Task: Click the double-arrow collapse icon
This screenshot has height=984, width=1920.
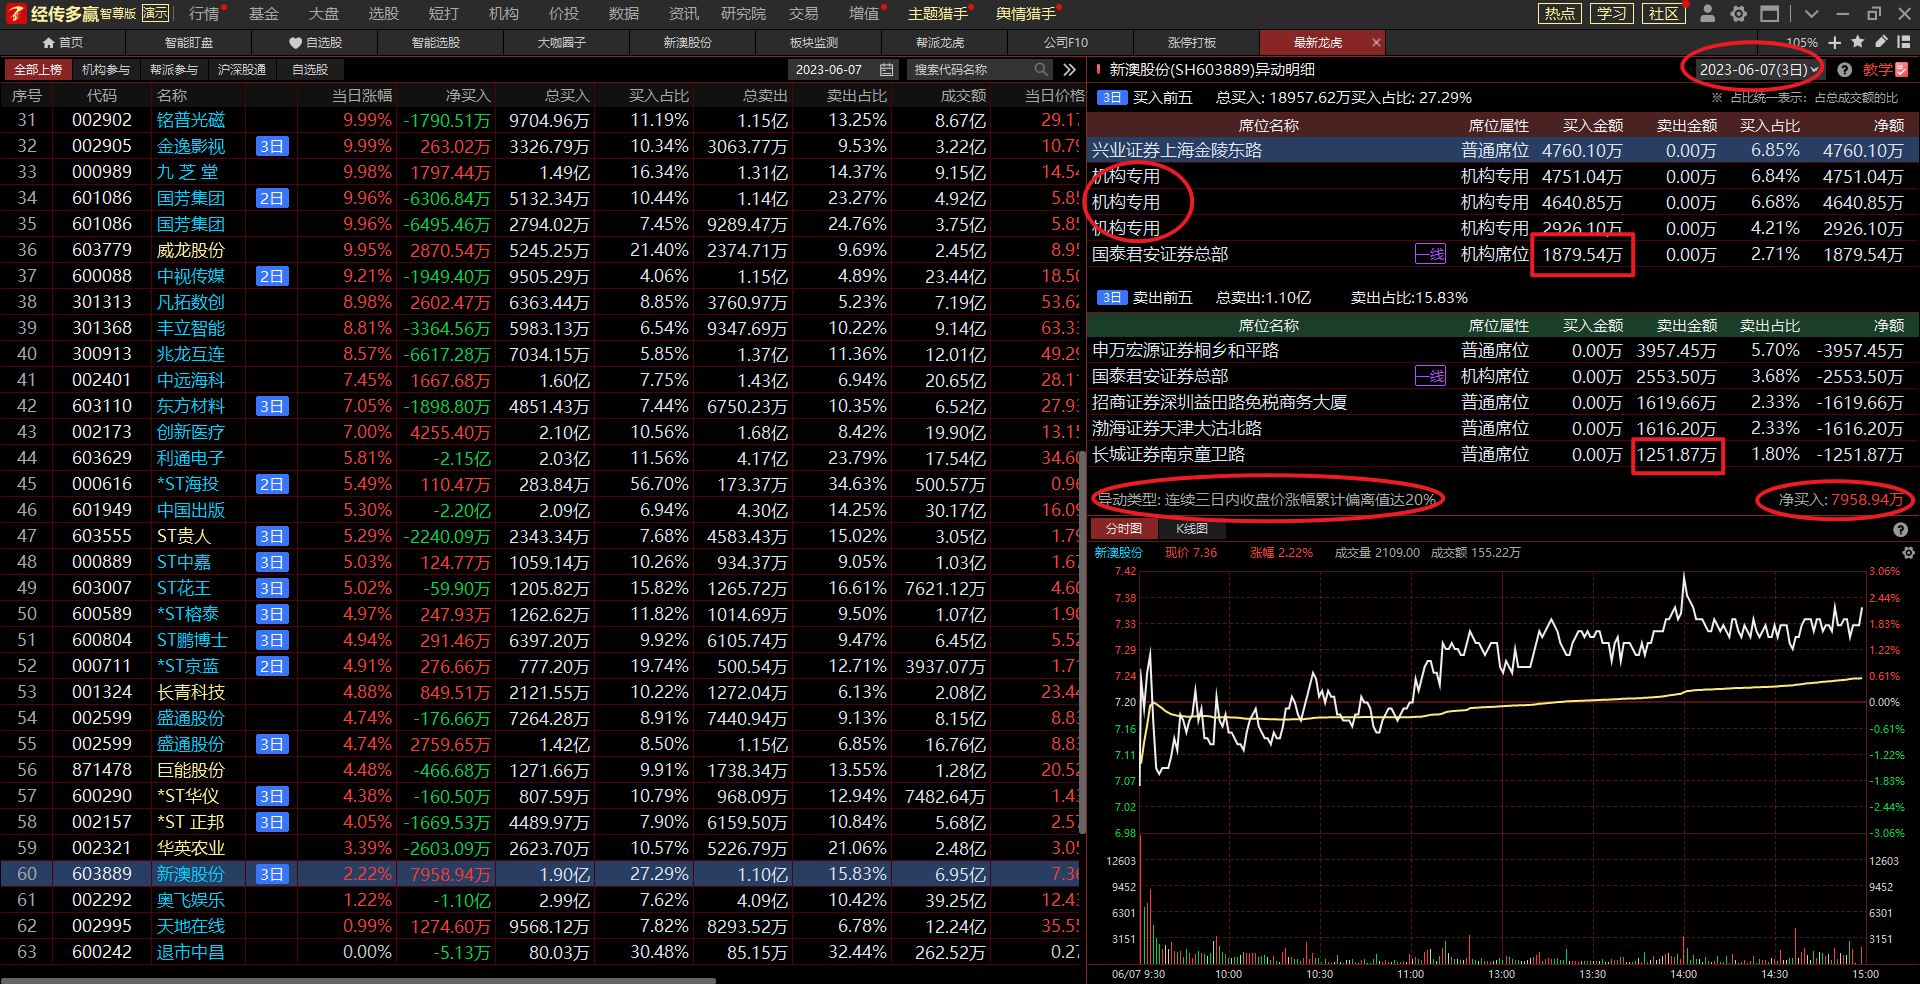Action: point(1069,70)
